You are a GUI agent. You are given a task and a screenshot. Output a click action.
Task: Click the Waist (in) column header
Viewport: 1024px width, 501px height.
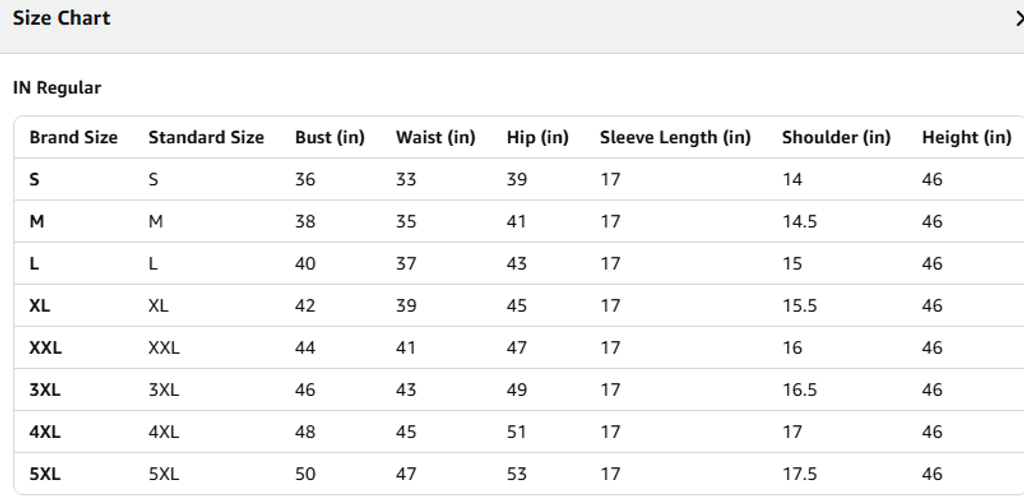[435, 138]
